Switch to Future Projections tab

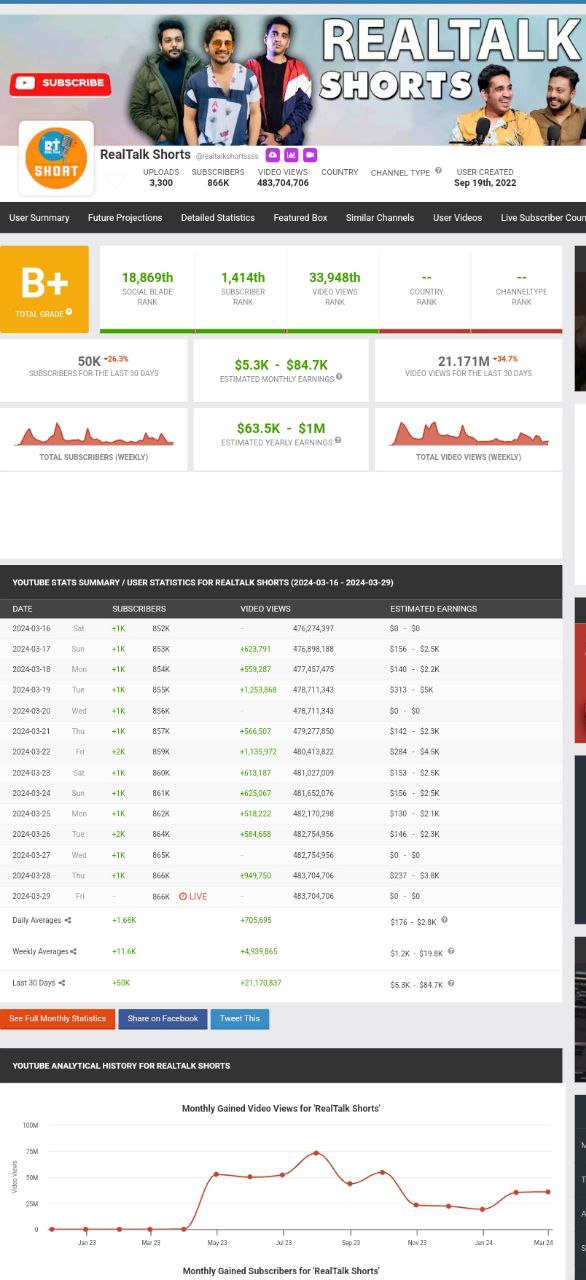tap(125, 217)
